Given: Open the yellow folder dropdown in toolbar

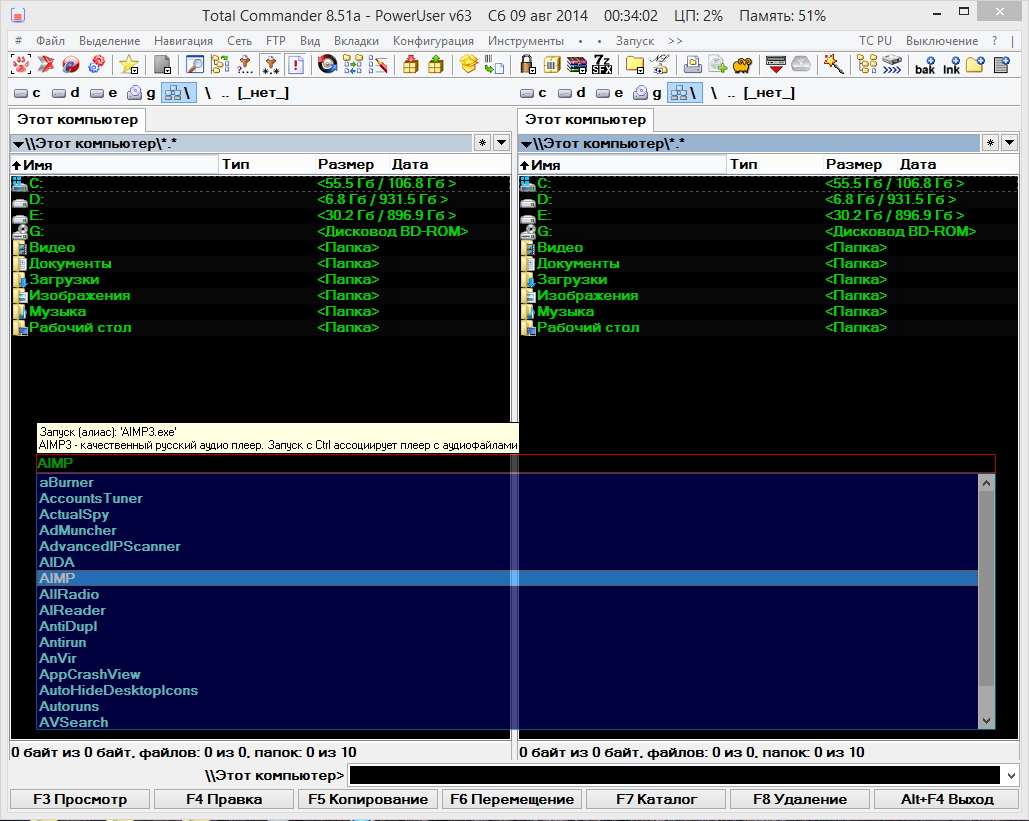Looking at the screenshot, I should 635,64.
